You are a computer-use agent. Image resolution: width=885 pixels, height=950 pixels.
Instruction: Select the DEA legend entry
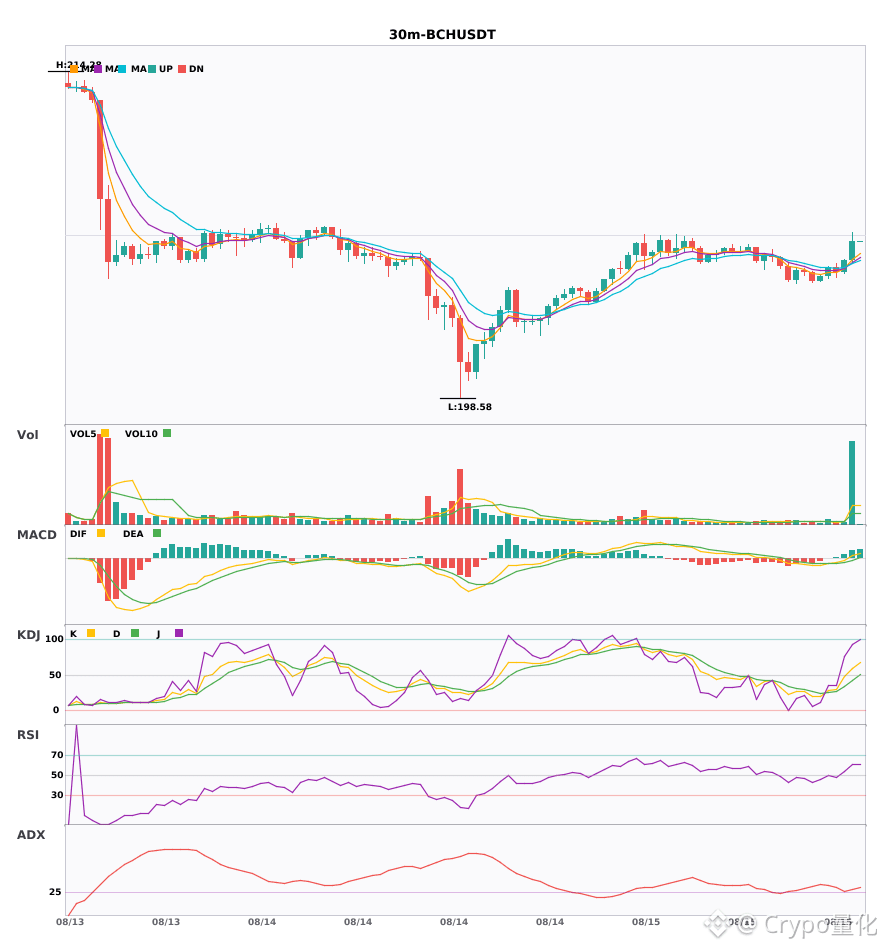142,534
